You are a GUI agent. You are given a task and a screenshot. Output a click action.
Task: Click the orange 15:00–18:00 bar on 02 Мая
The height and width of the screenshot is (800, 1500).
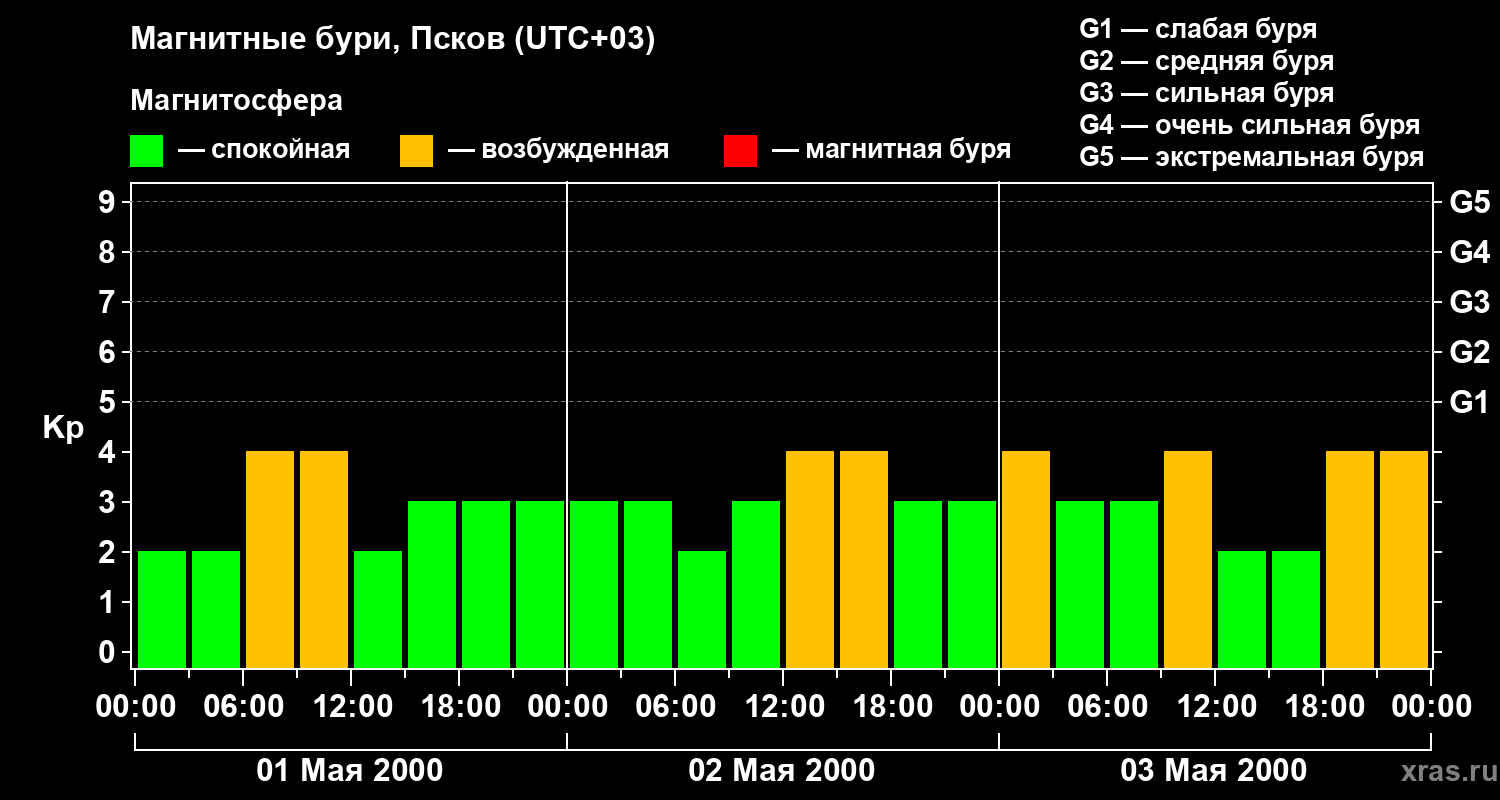coord(864,559)
